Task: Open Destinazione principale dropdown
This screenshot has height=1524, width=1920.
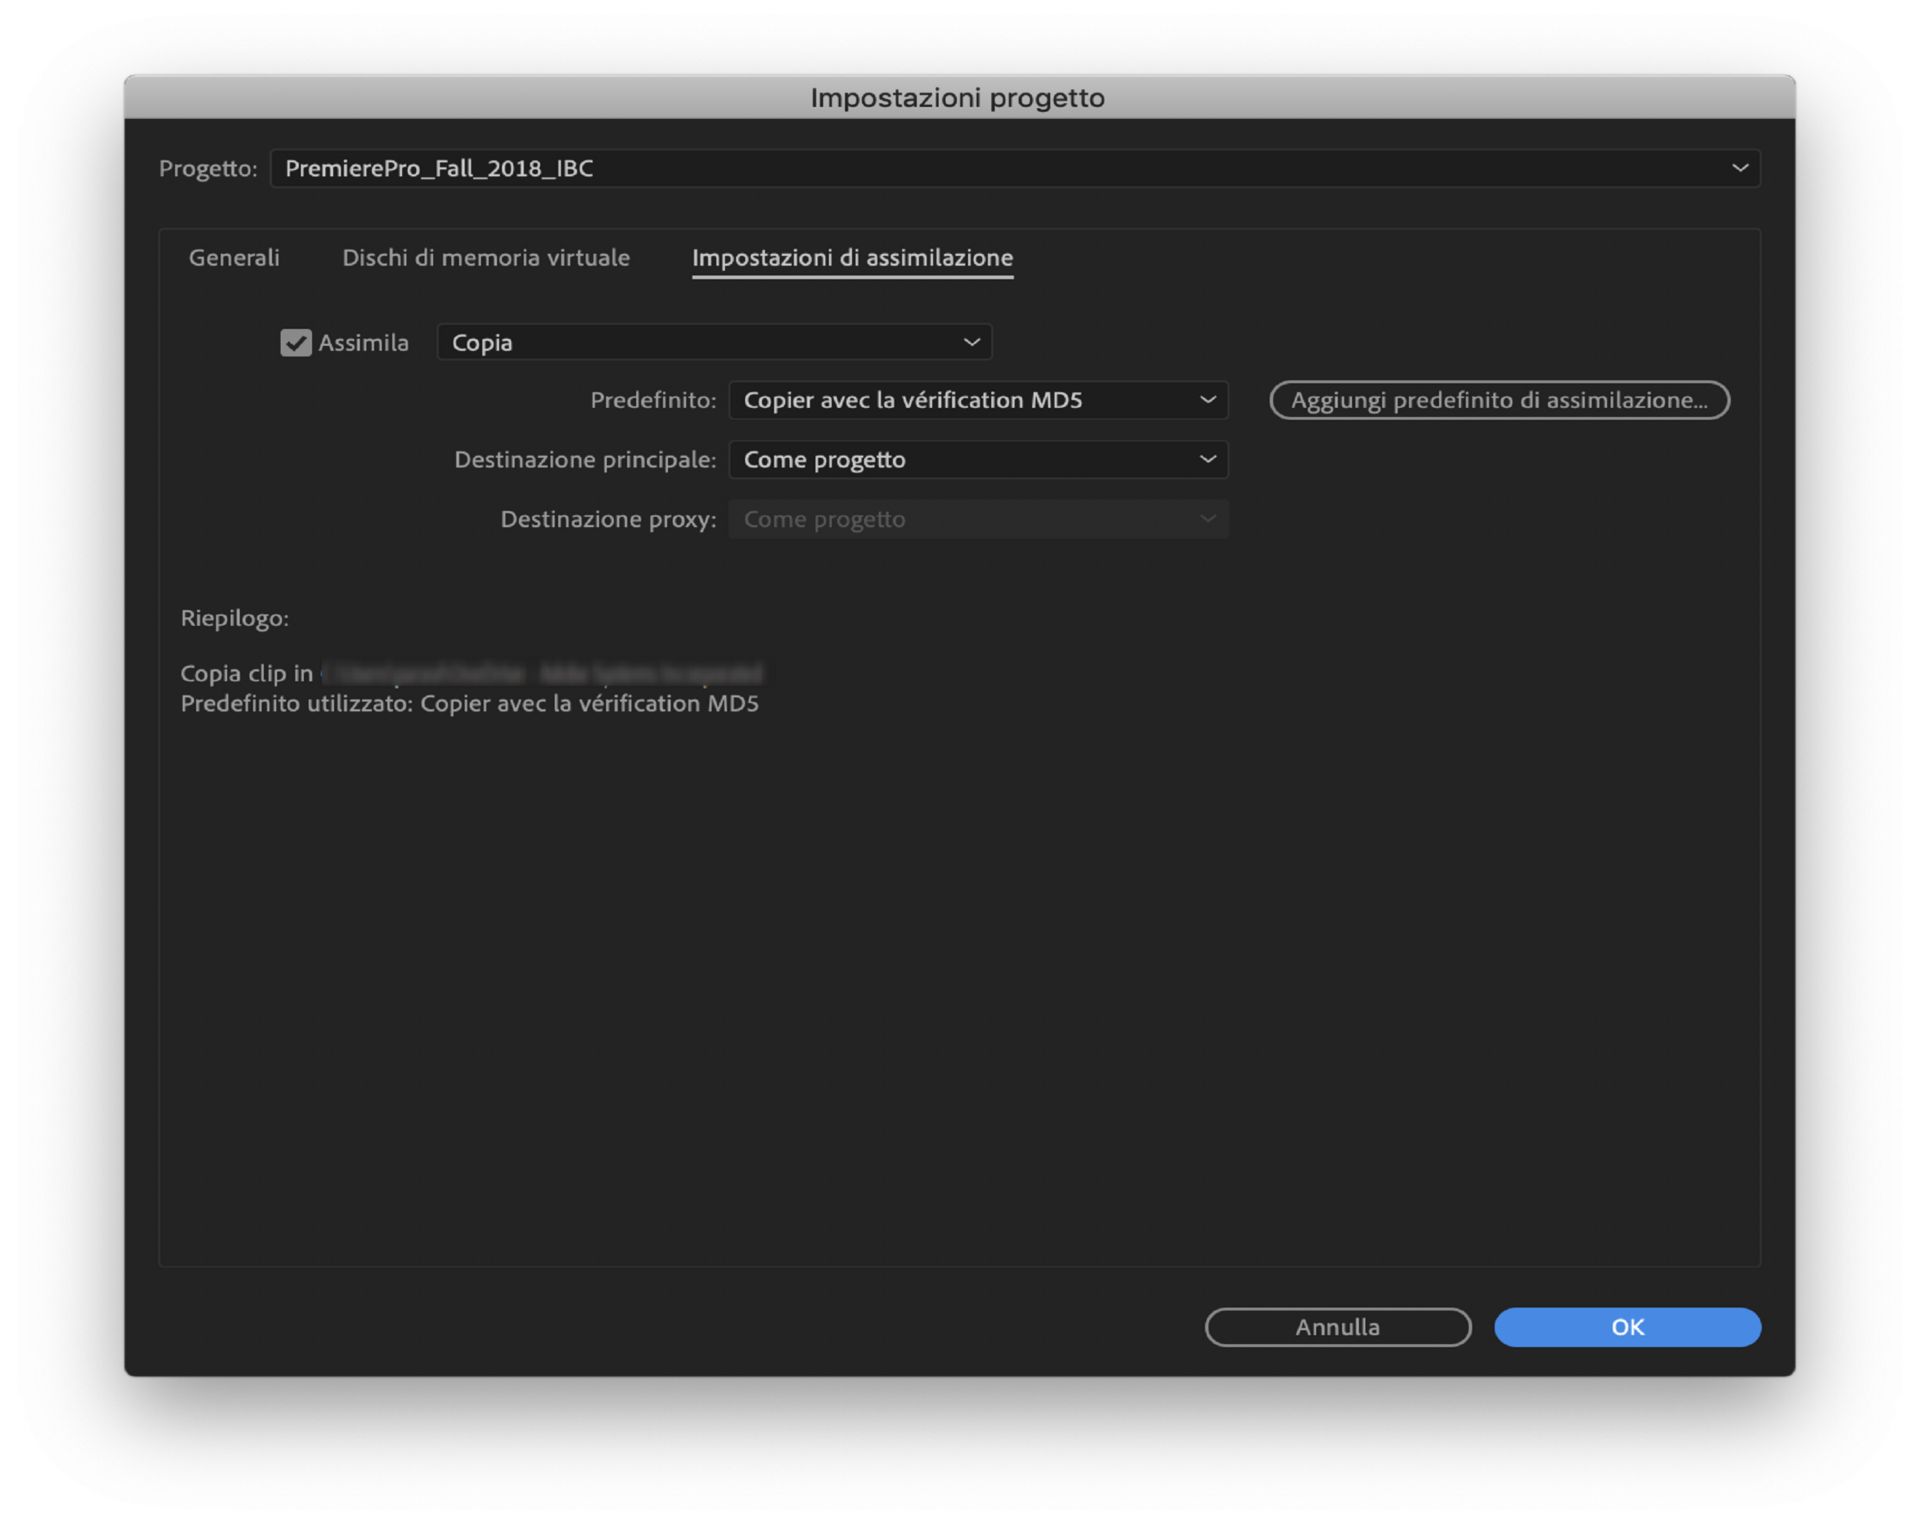Action: coord(960,460)
